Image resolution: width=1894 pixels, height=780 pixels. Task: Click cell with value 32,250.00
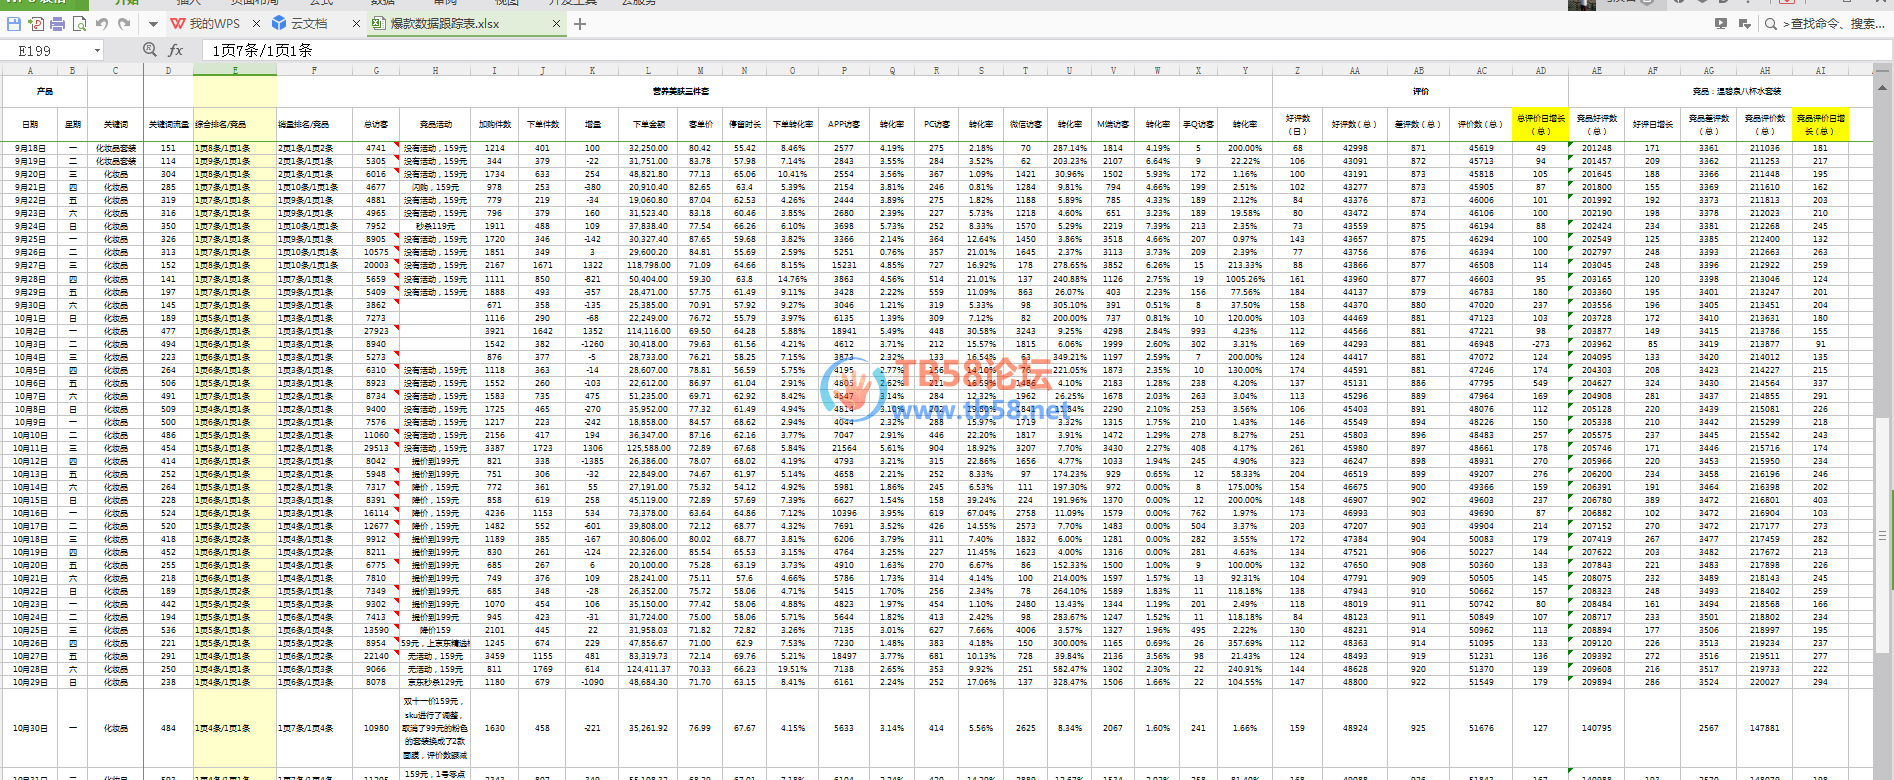(x=648, y=148)
